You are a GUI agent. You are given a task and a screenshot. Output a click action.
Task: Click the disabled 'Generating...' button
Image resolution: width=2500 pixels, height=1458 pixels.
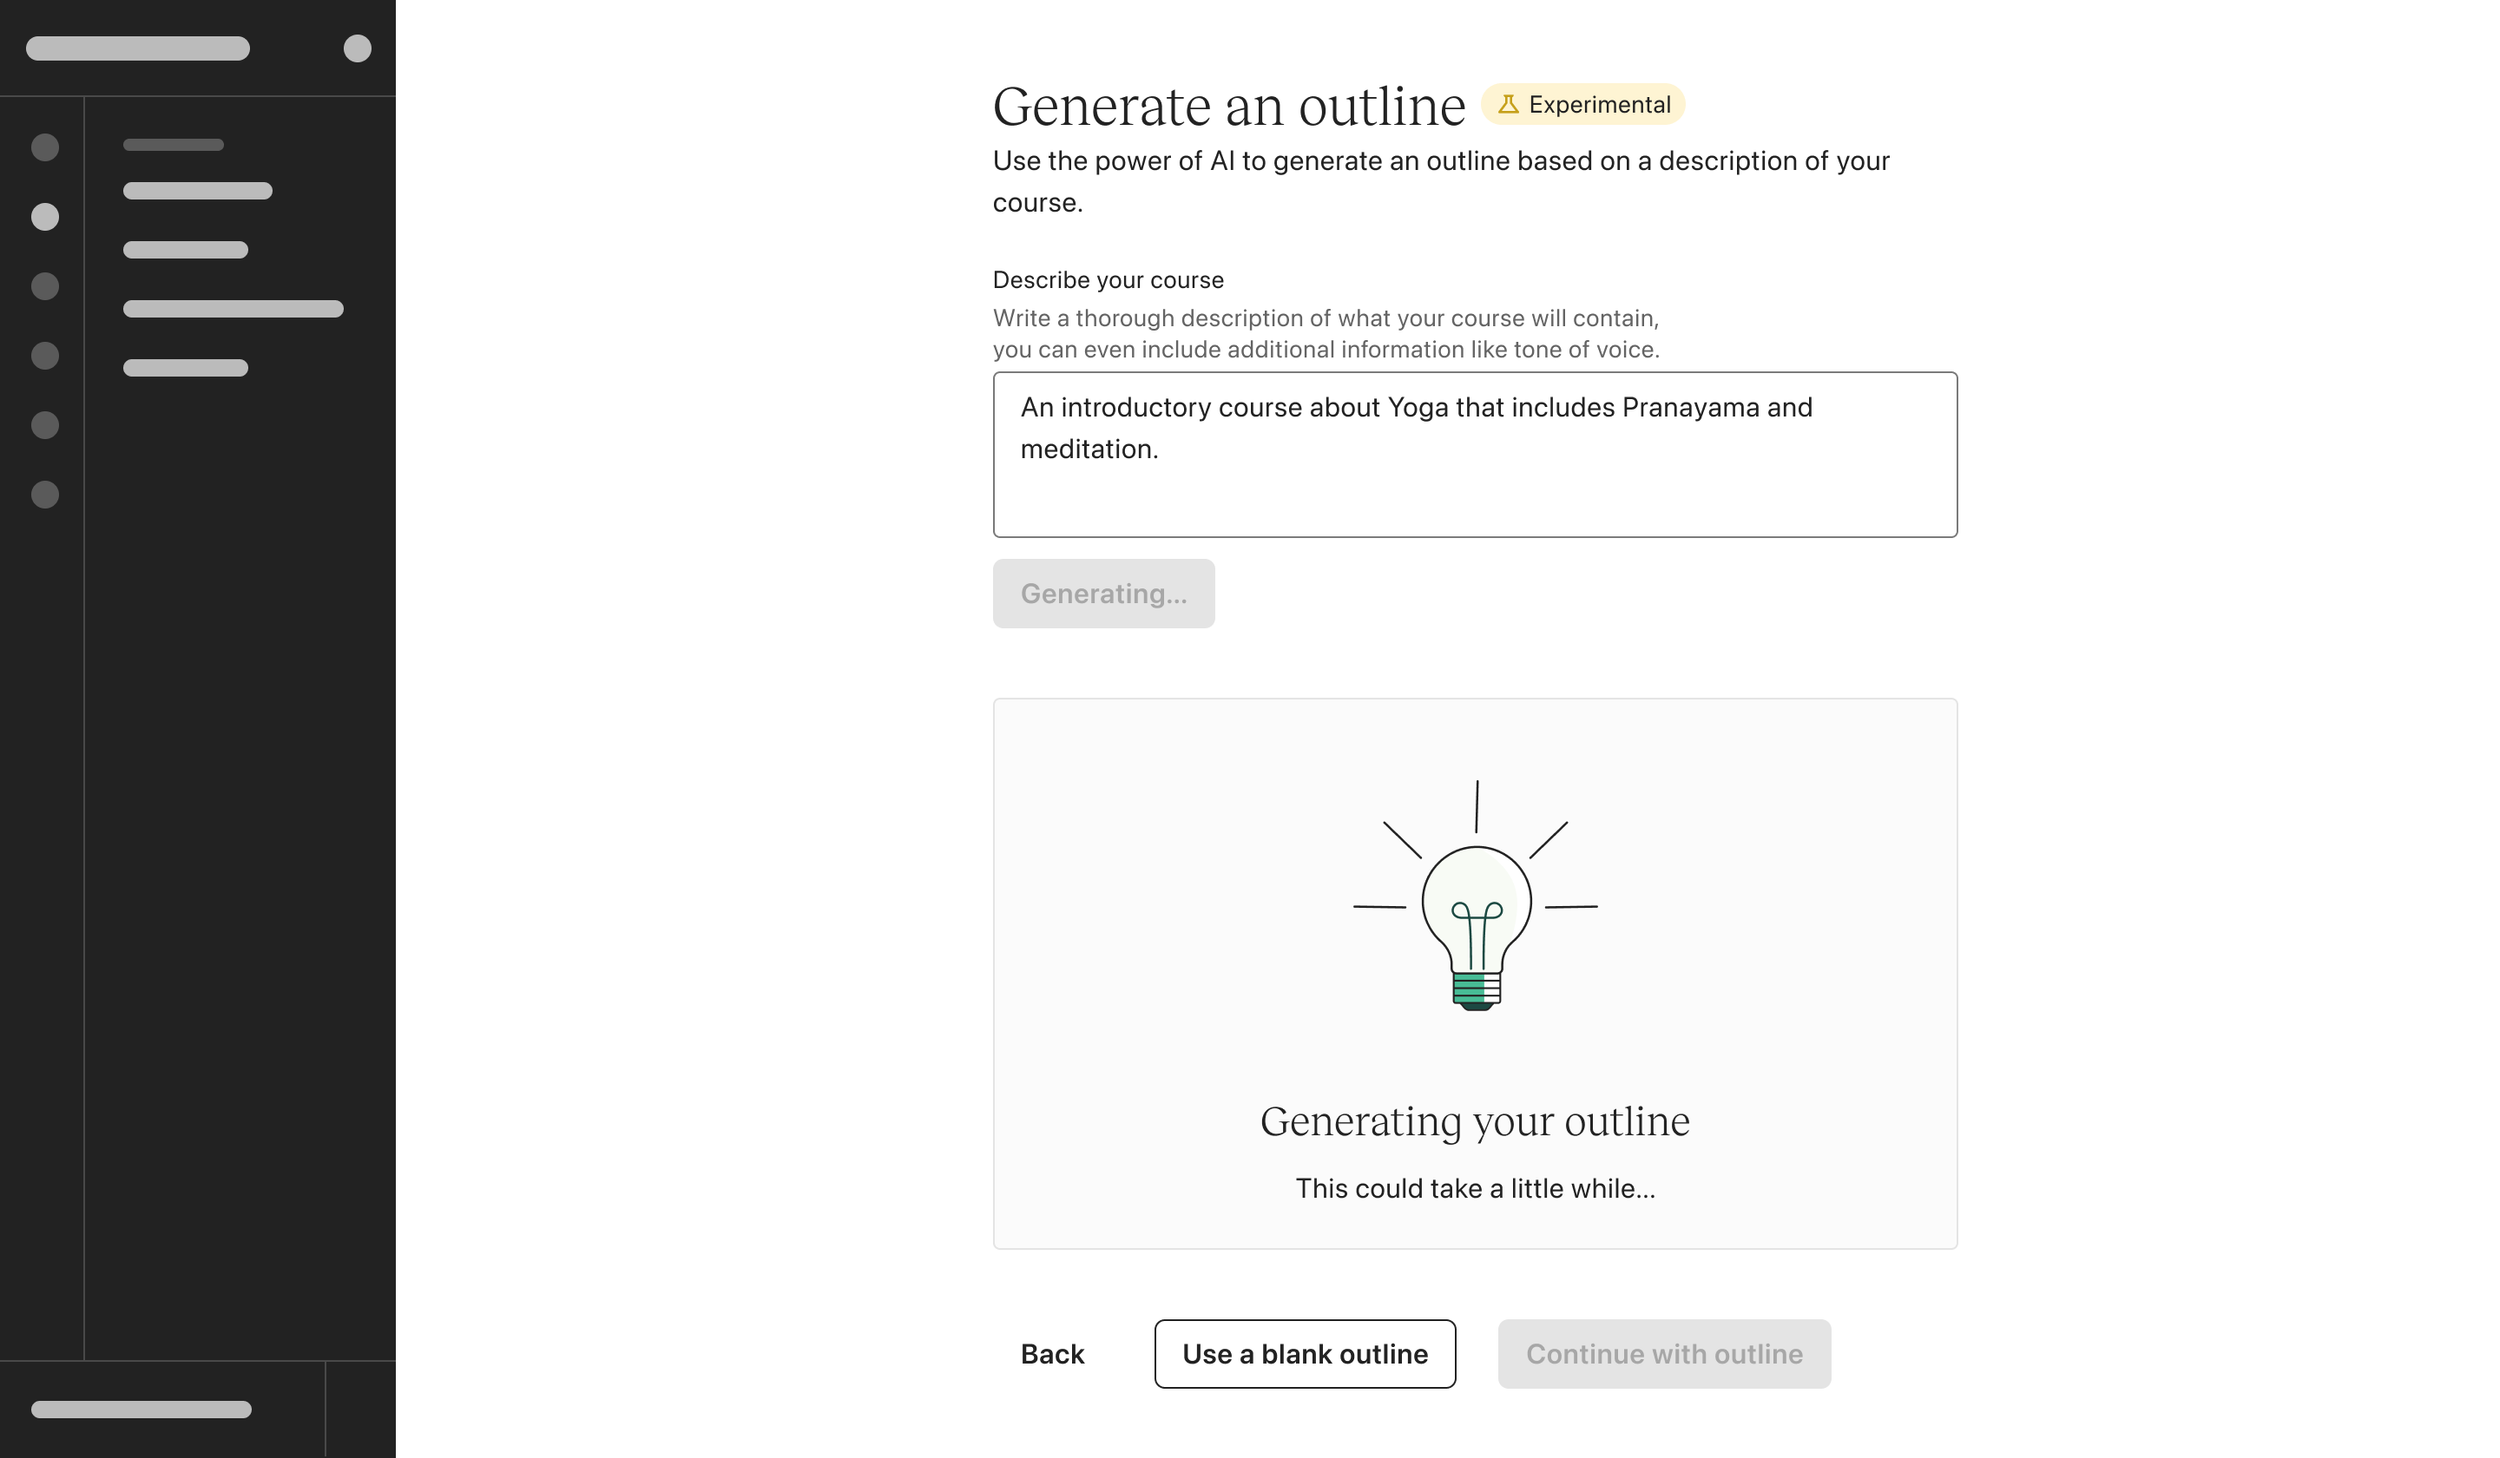(1103, 593)
